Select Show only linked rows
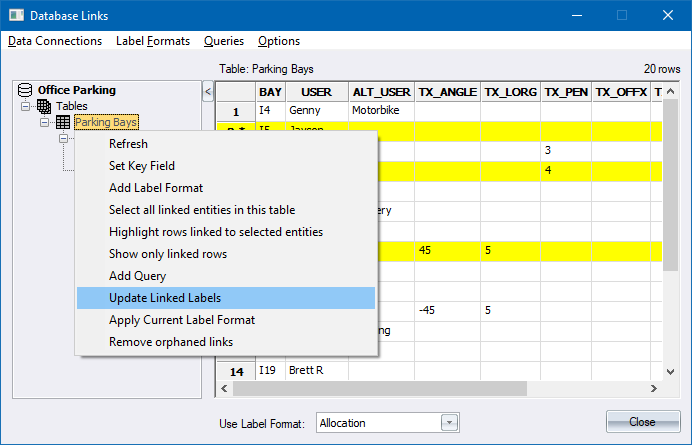This screenshot has height=445, width=692. coord(168,254)
